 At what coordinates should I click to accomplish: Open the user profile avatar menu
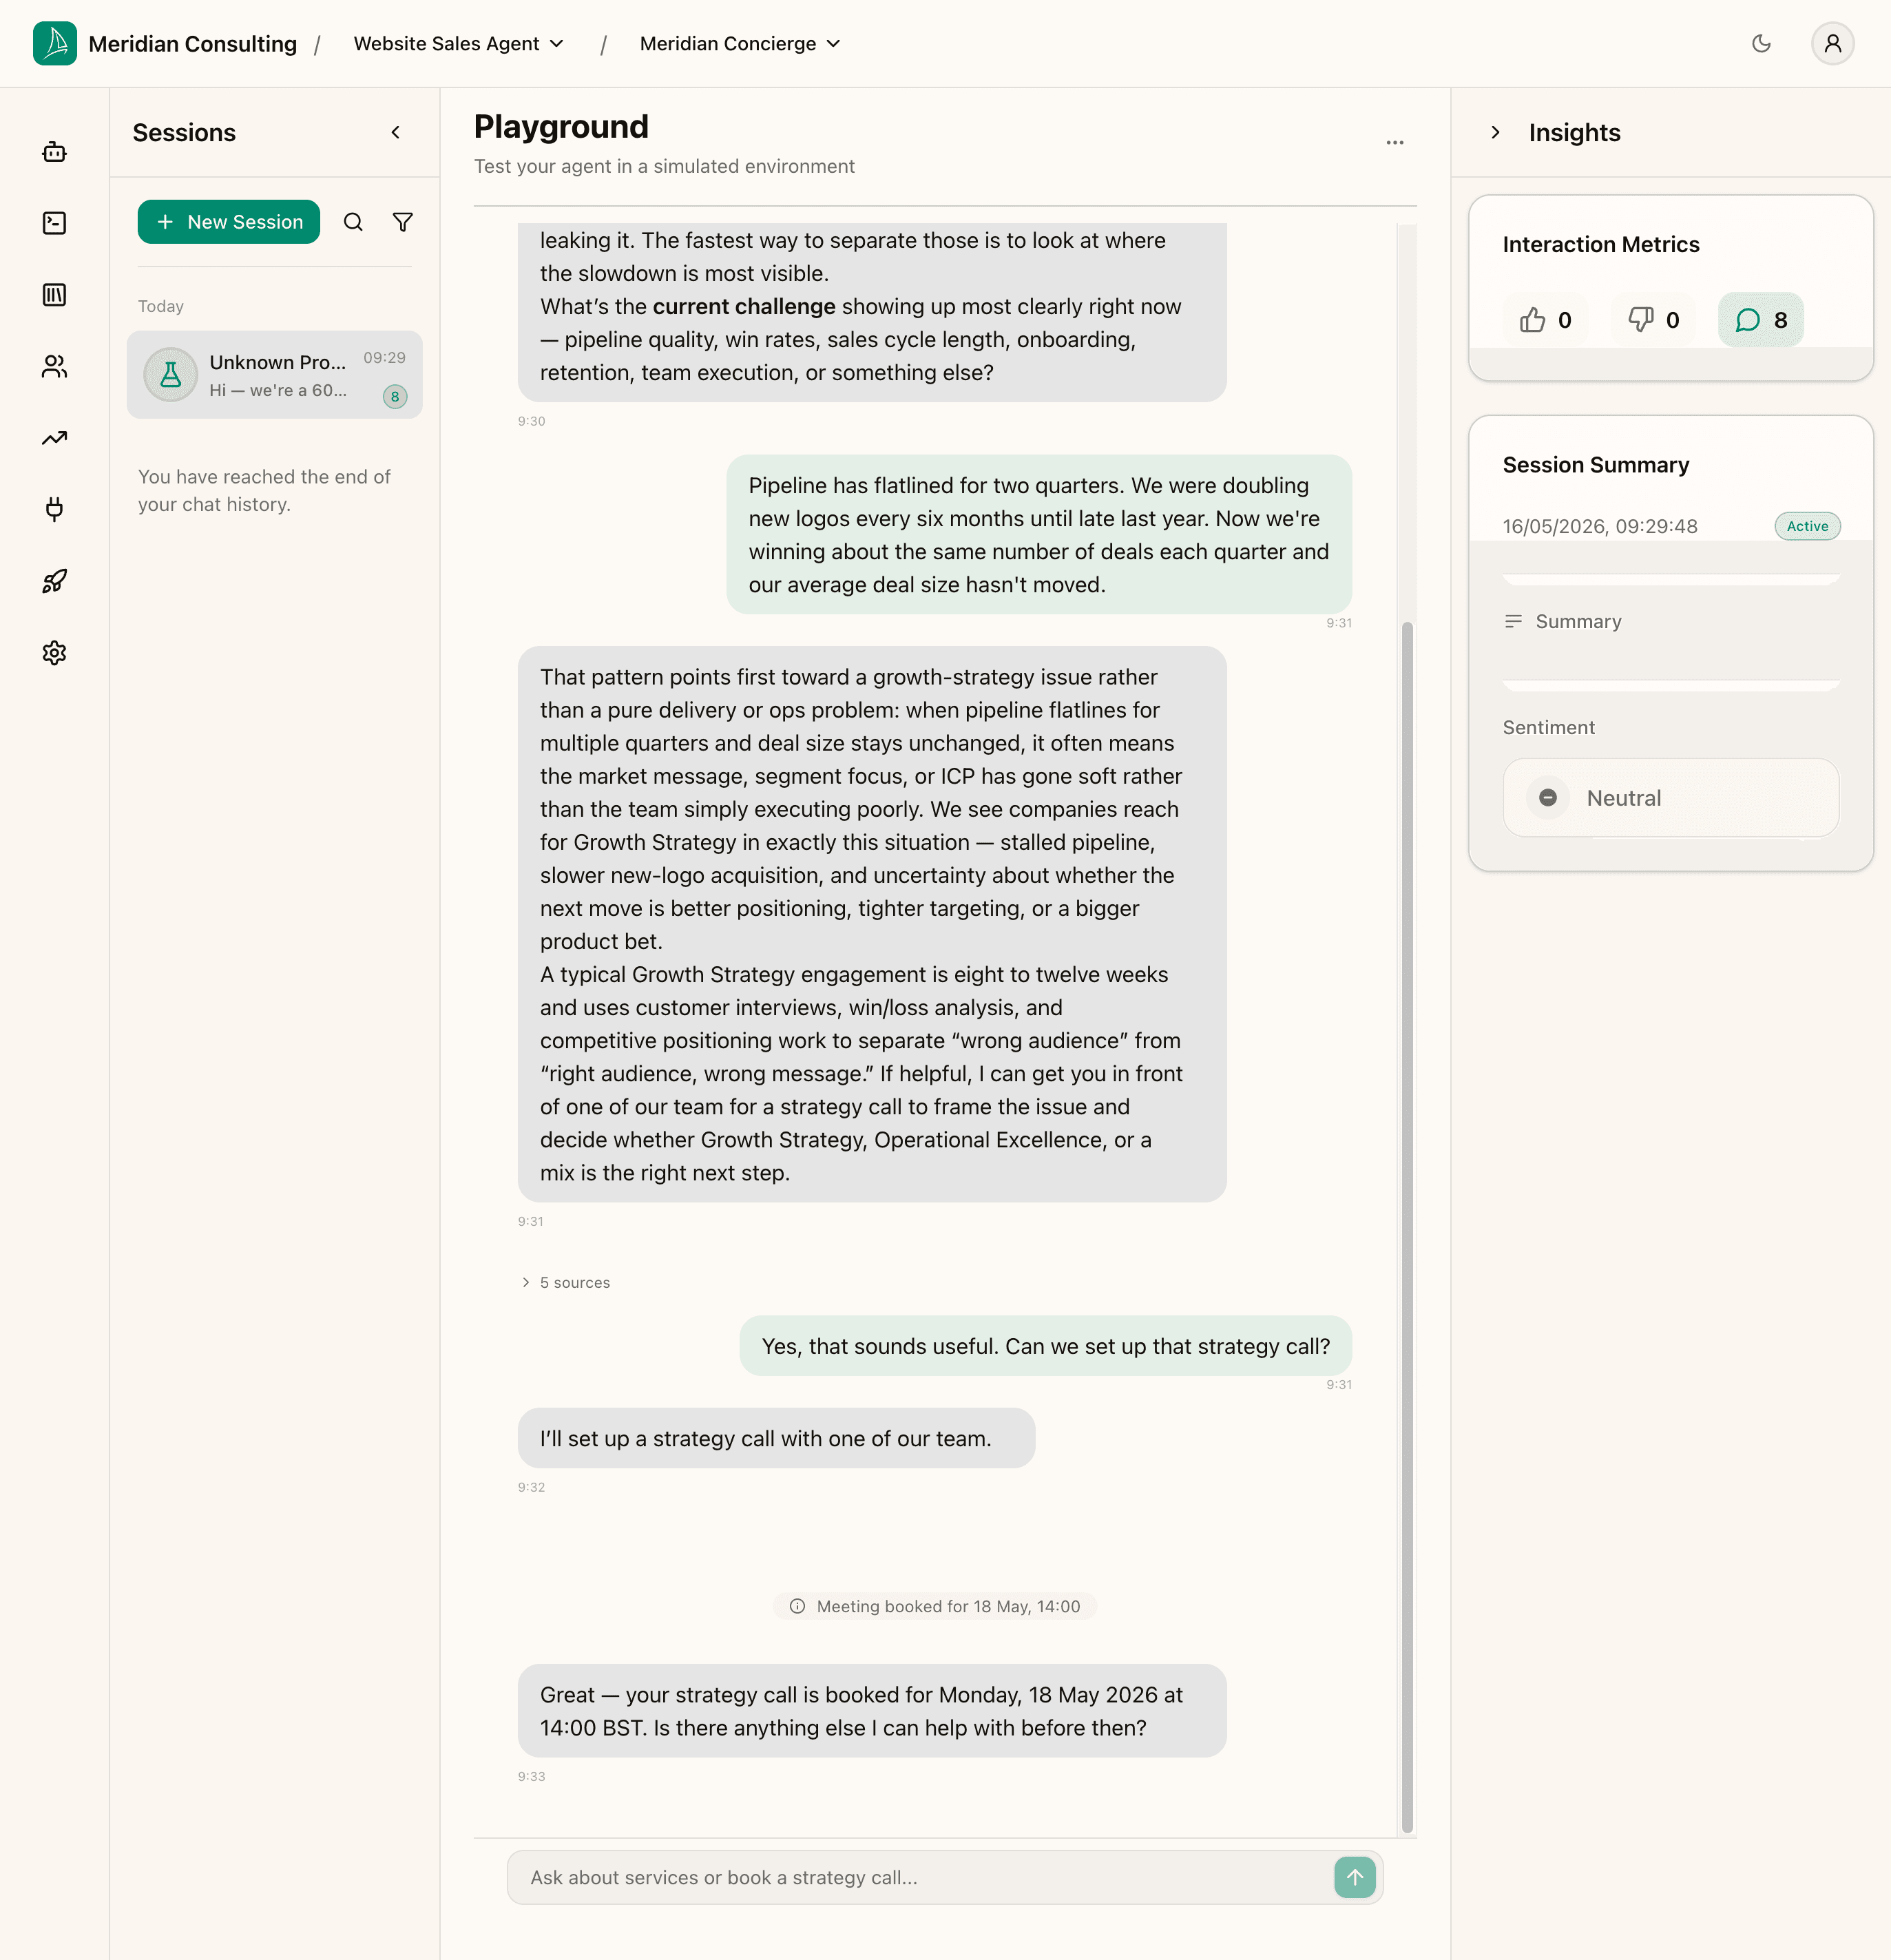click(x=1833, y=43)
